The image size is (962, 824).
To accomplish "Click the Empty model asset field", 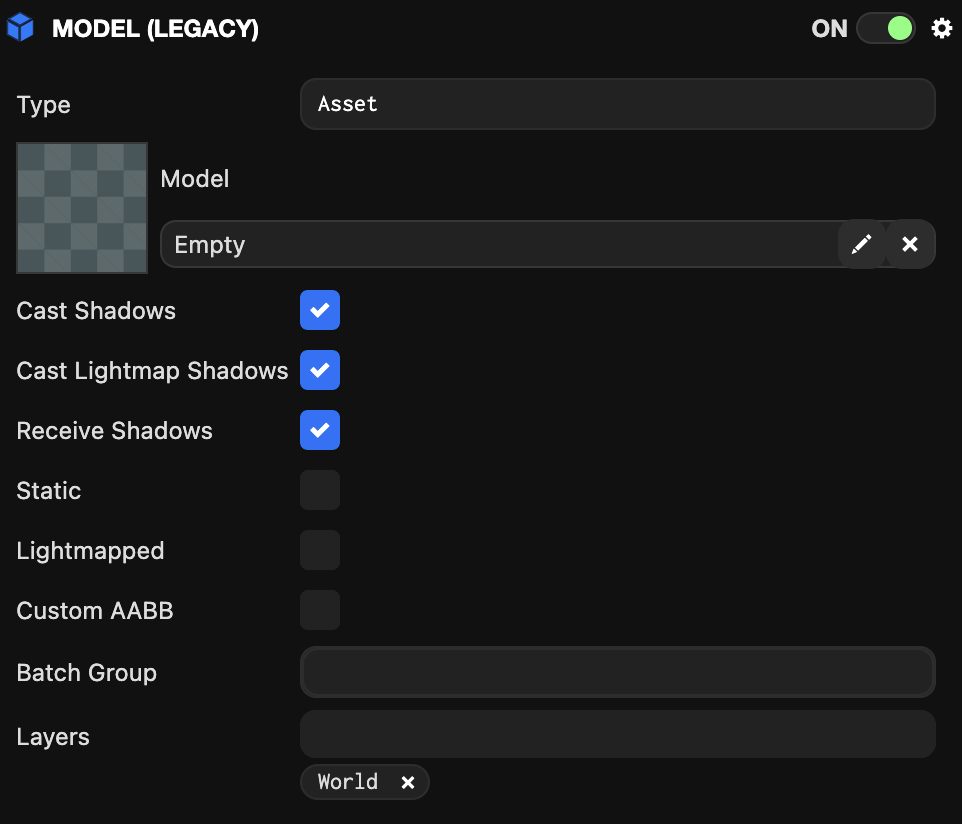I will click(498, 244).
